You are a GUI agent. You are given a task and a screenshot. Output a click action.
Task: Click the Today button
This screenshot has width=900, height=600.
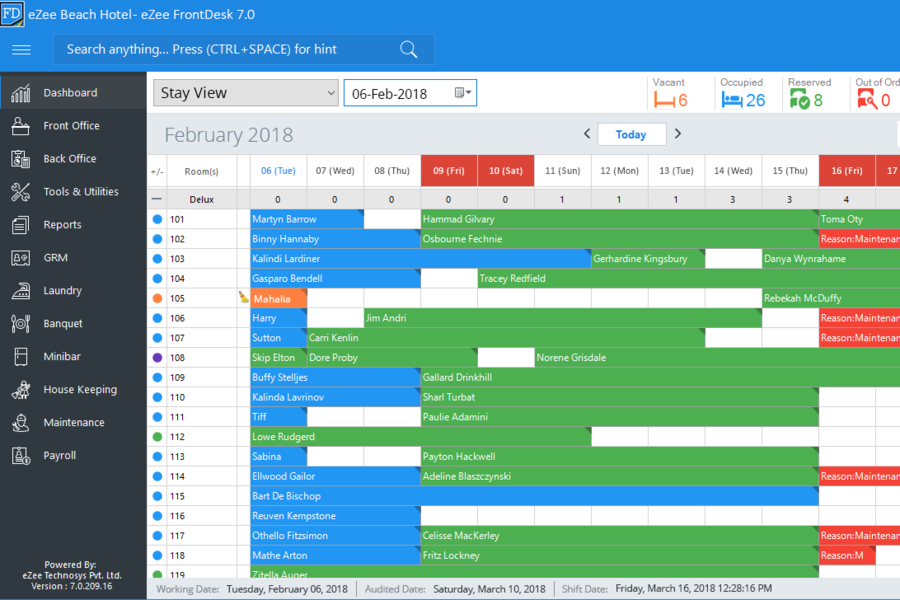click(631, 134)
